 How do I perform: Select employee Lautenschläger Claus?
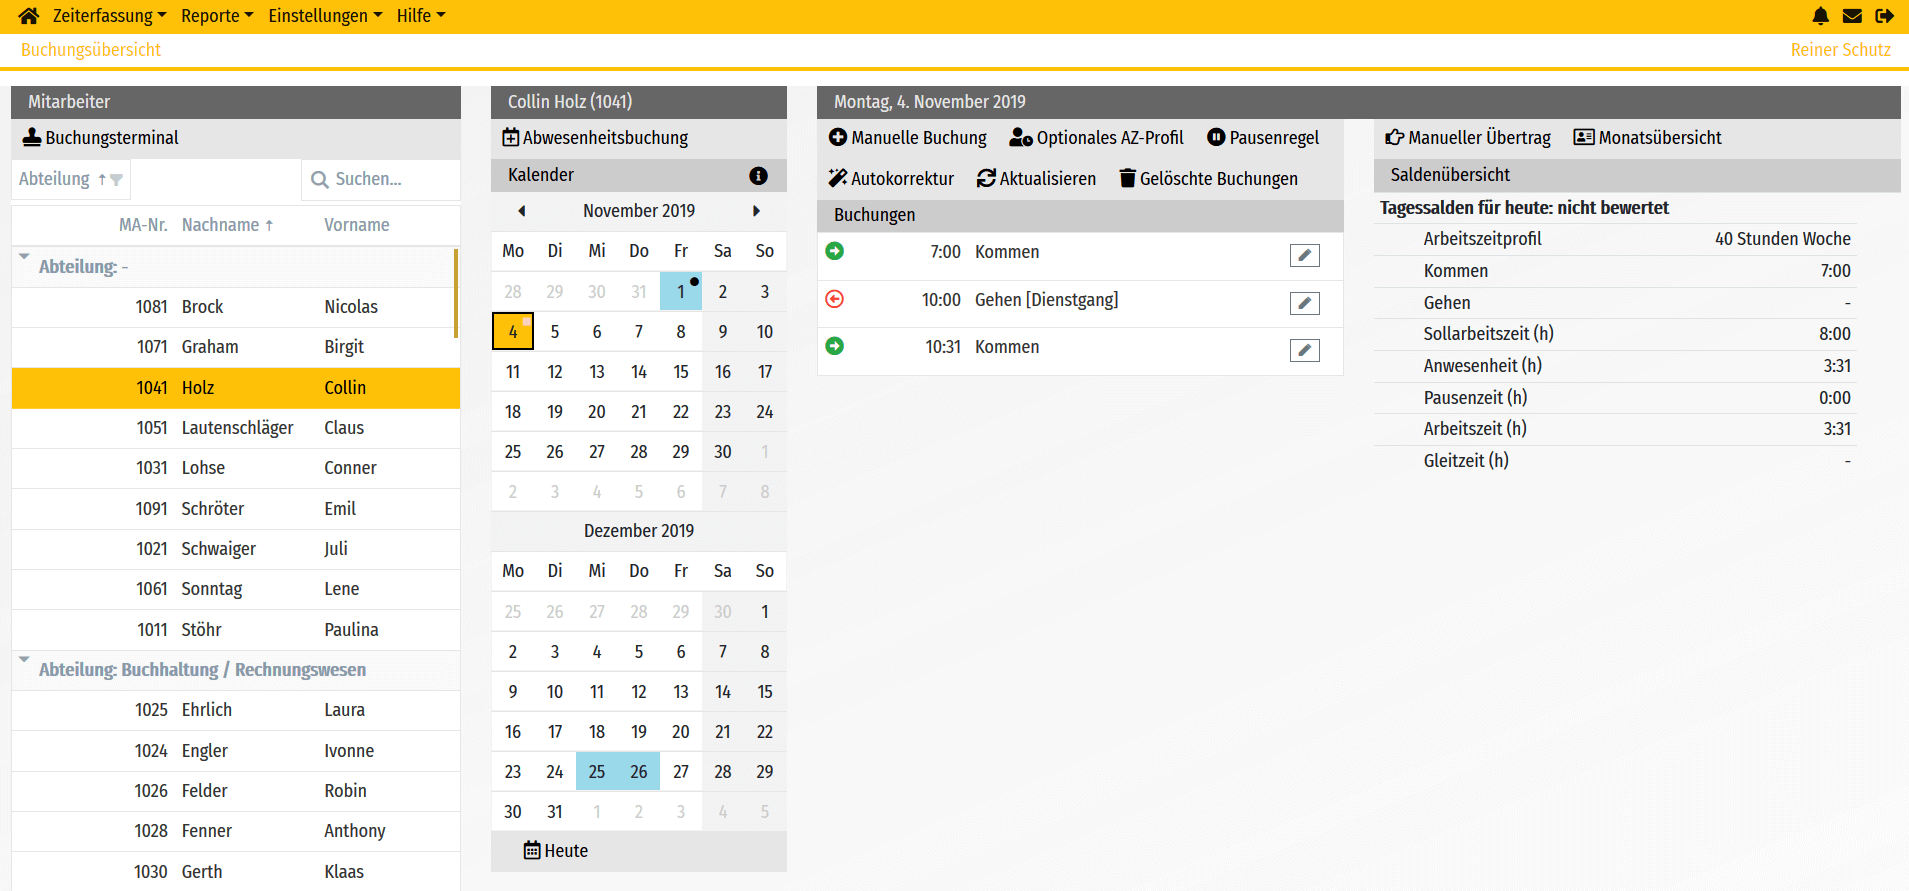[236, 428]
